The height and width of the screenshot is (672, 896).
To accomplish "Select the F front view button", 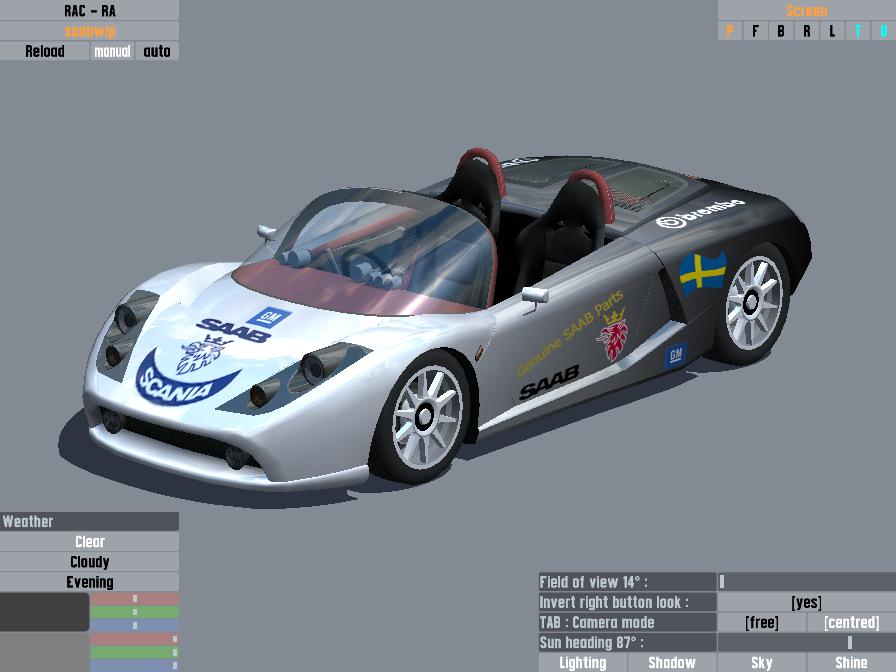I will [x=755, y=31].
